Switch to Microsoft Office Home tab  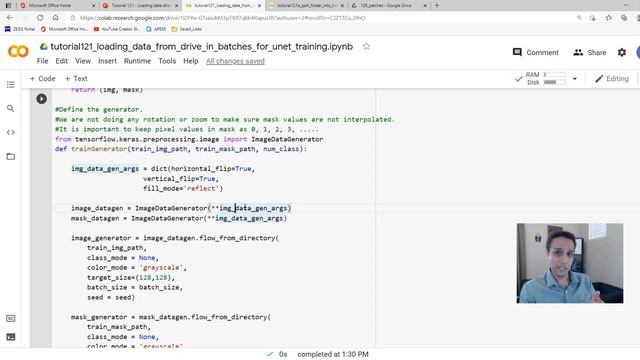click(57, 6)
